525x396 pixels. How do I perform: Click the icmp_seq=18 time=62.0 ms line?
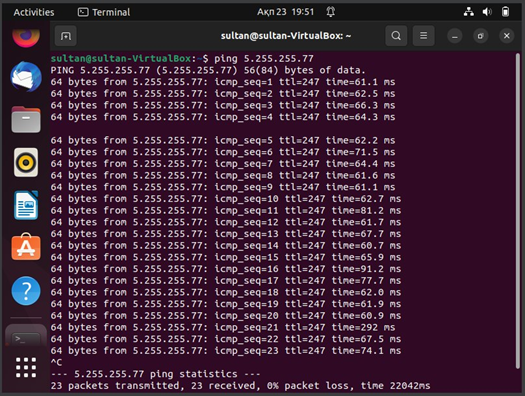tap(226, 292)
